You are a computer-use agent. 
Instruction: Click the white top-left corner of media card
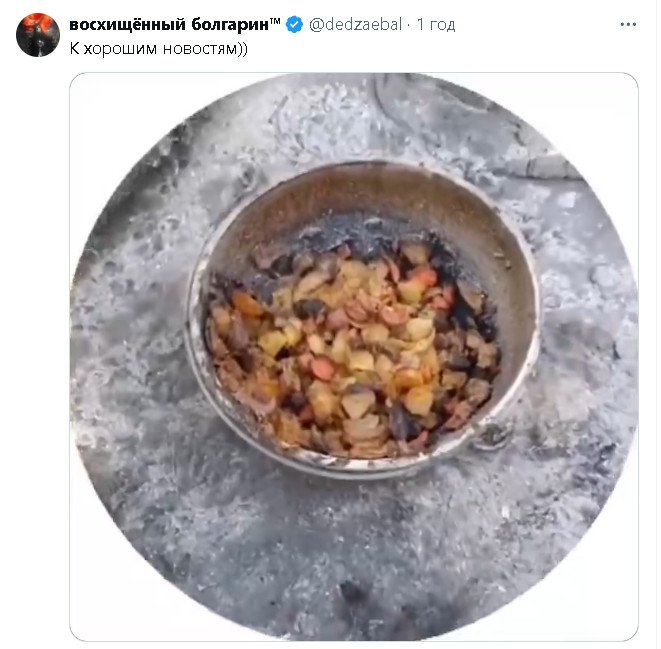click(x=80, y=85)
